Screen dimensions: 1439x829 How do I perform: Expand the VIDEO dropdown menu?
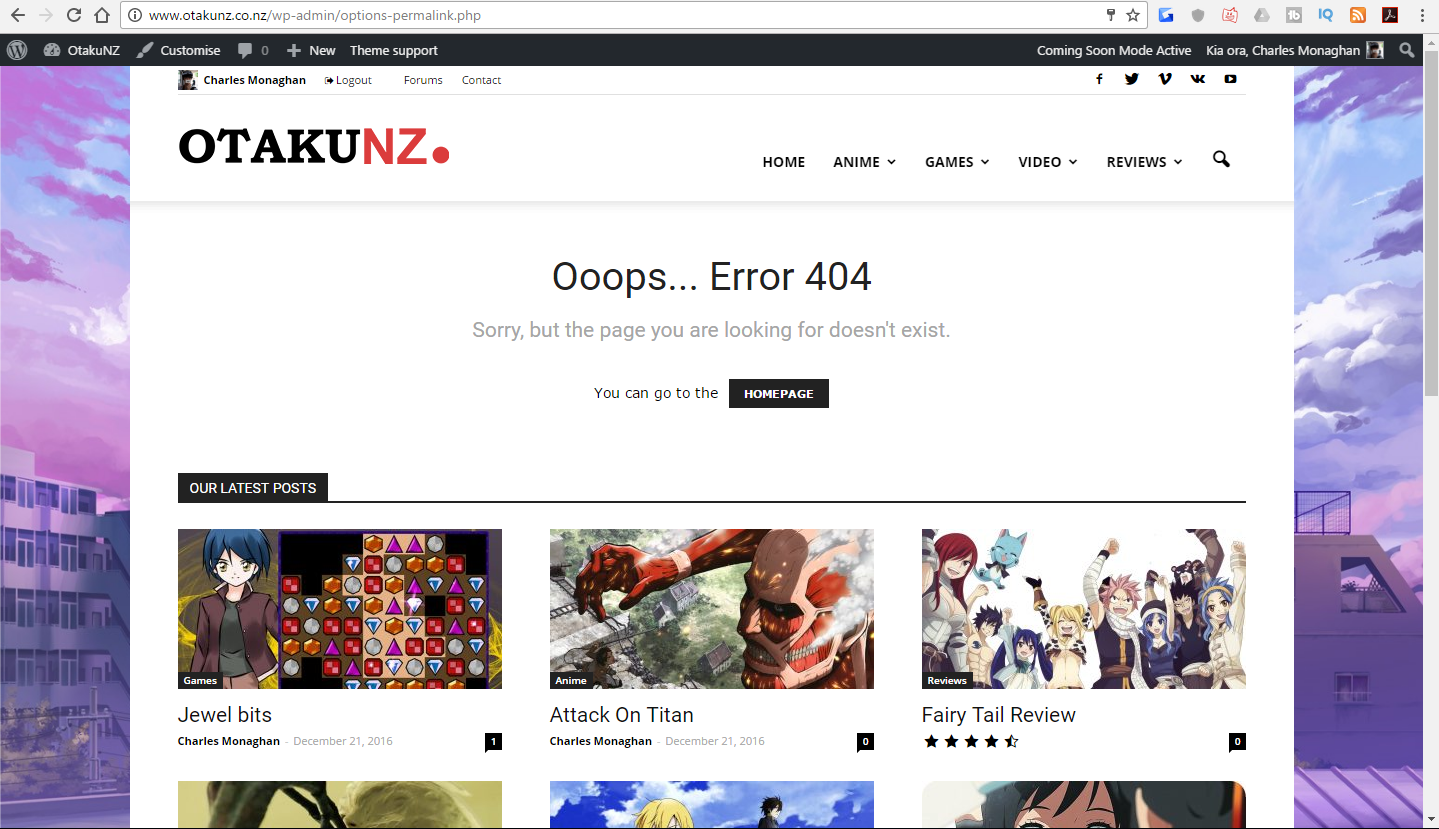tap(1048, 162)
